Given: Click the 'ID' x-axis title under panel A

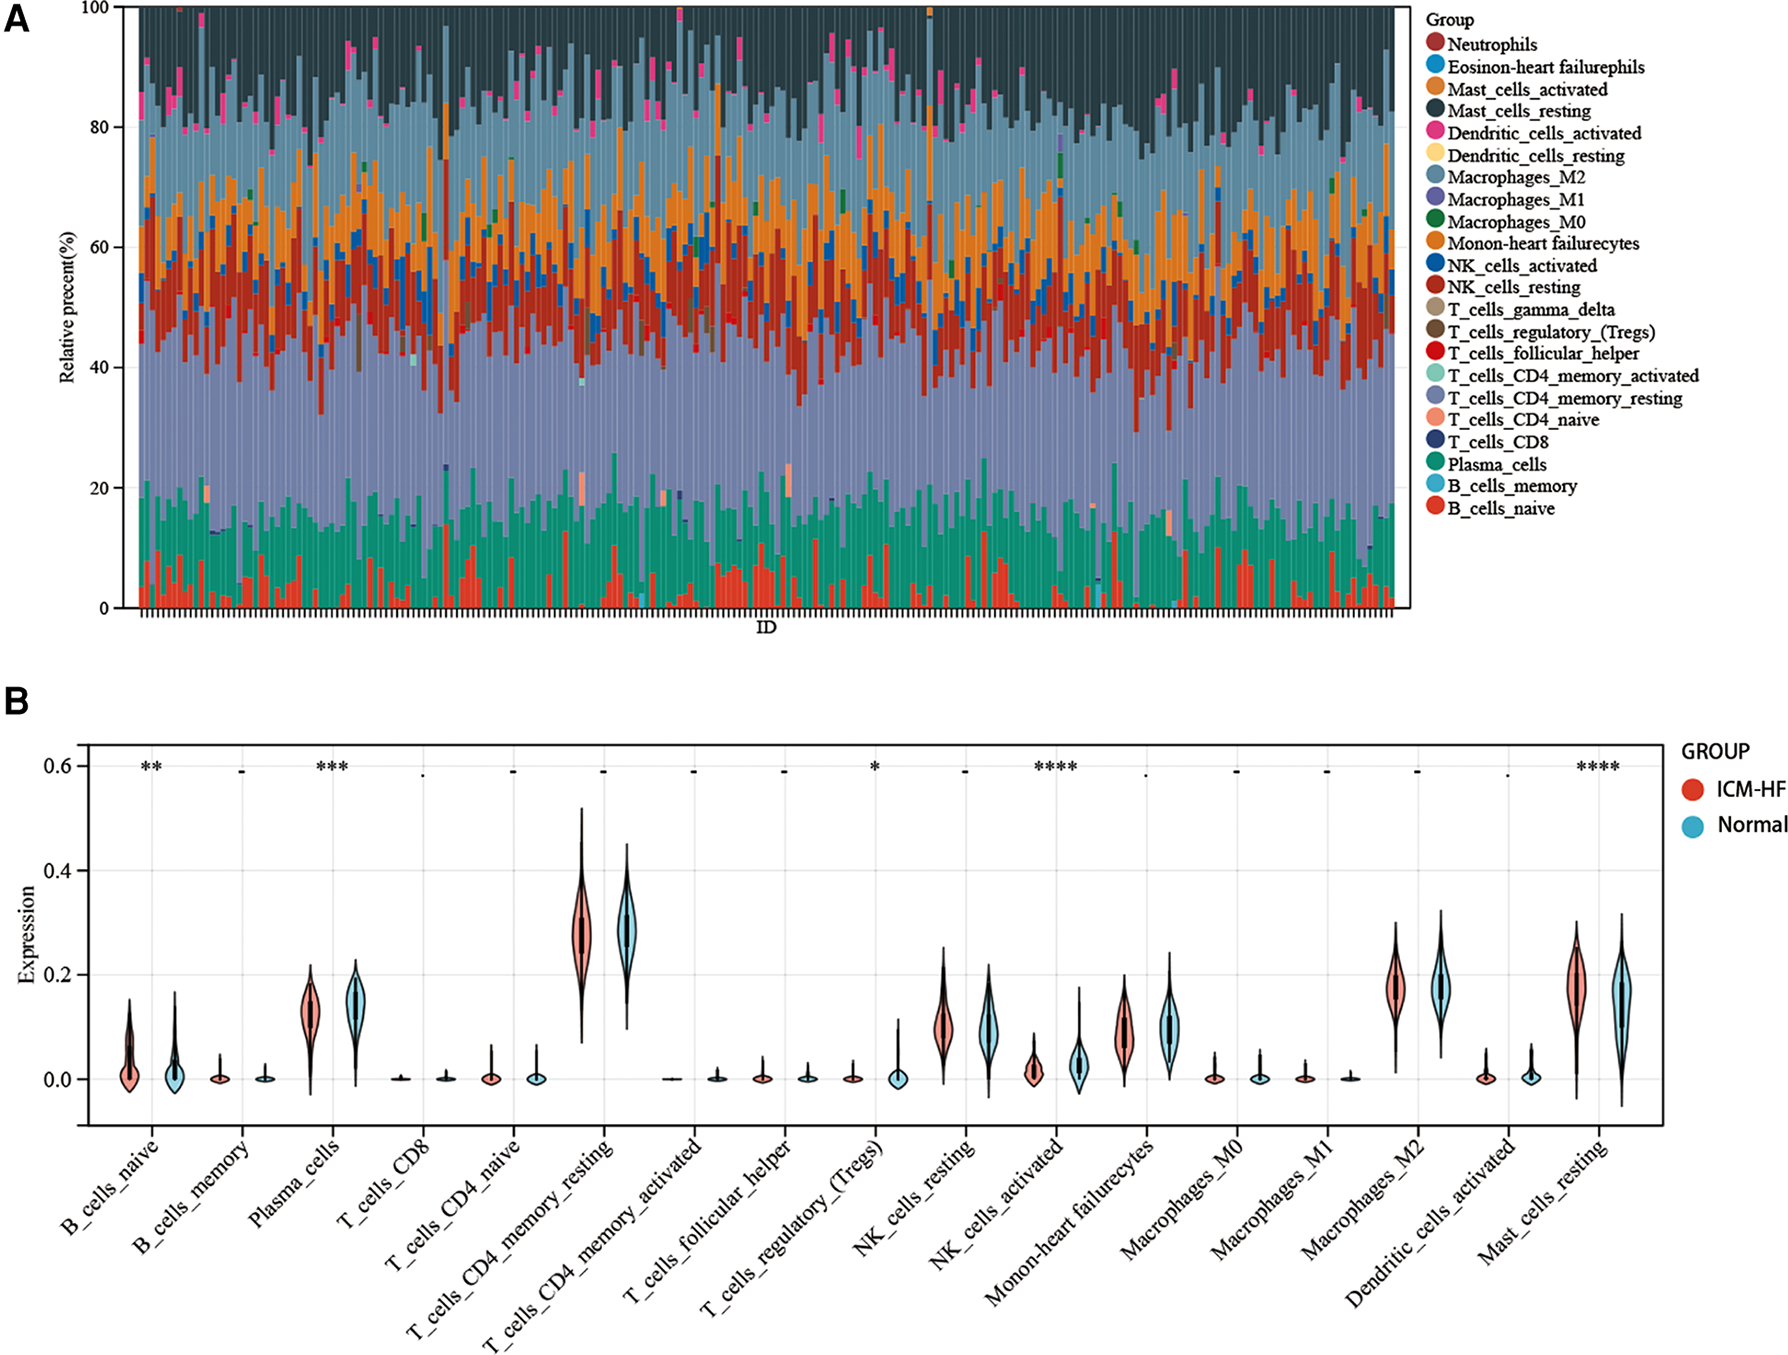Looking at the screenshot, I should click(x=766, y=628).
